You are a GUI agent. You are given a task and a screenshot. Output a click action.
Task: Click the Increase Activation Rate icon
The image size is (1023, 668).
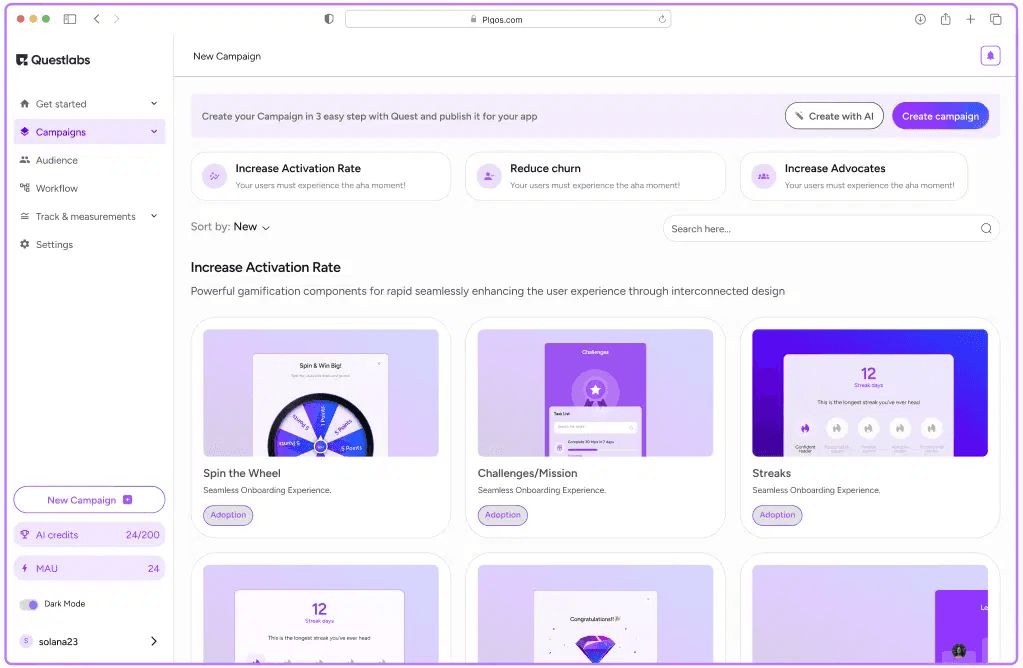pyautogui.click(x=213, y=176)
